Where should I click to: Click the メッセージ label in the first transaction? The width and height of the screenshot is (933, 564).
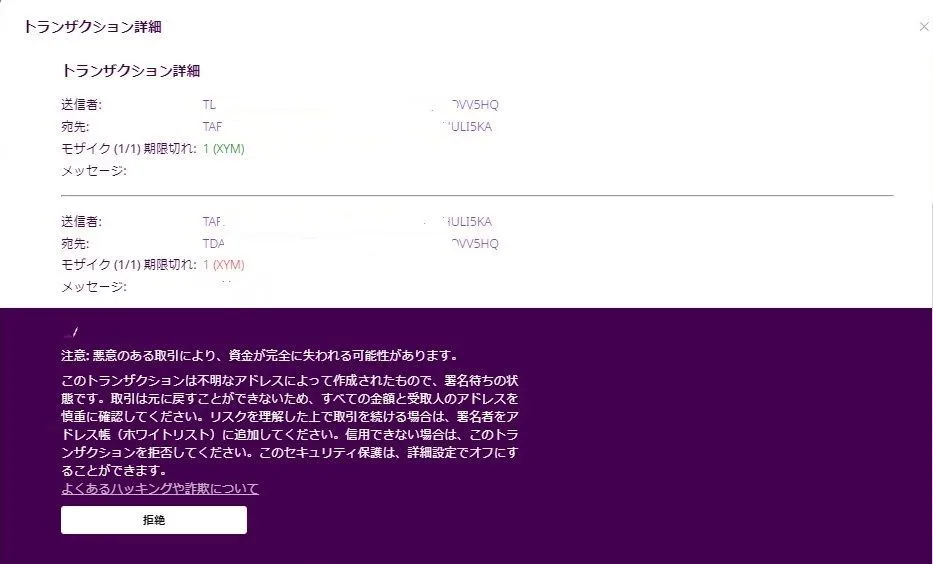point(94,171)
